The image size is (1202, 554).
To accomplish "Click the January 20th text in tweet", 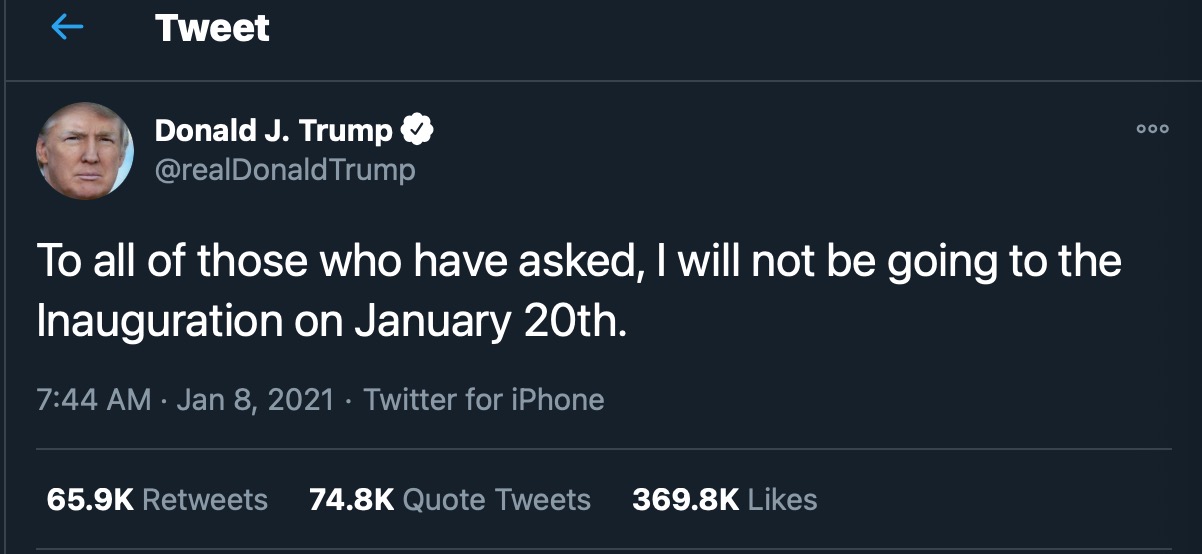I will [x=492, y=320].
